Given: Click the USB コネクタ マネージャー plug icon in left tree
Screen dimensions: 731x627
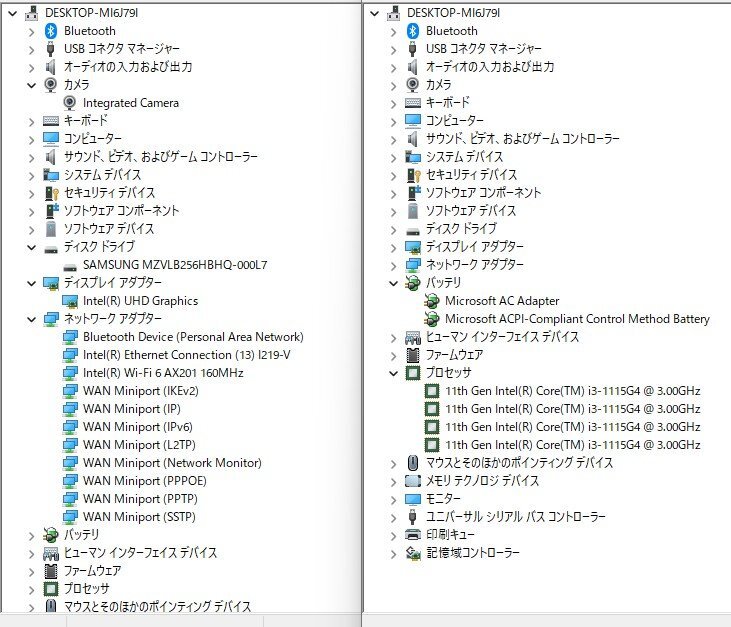Looking at the screenshot, I should (50, 49).
